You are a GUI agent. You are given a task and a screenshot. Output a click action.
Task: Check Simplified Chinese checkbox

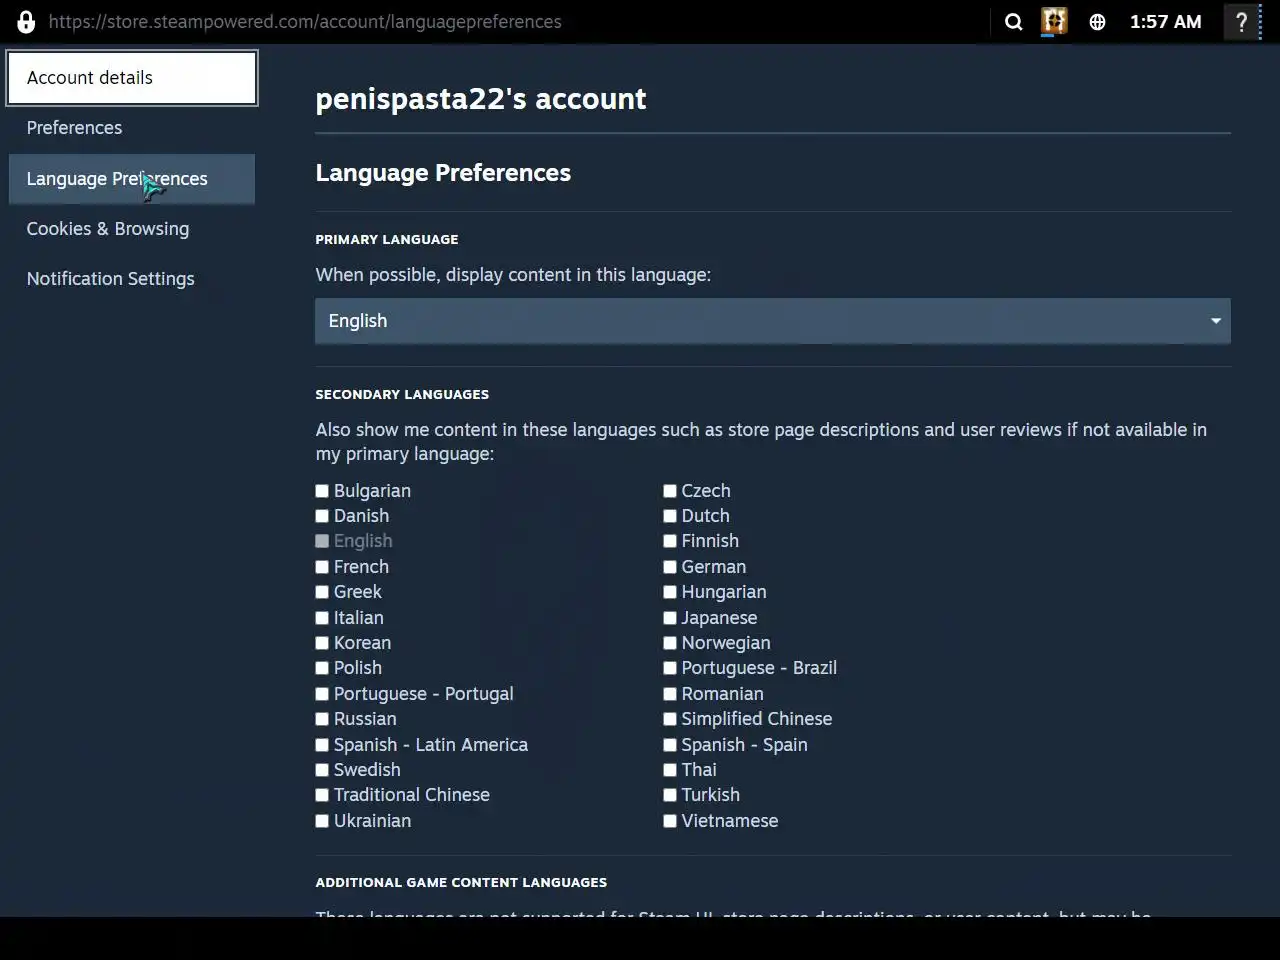tap(670, 719)
